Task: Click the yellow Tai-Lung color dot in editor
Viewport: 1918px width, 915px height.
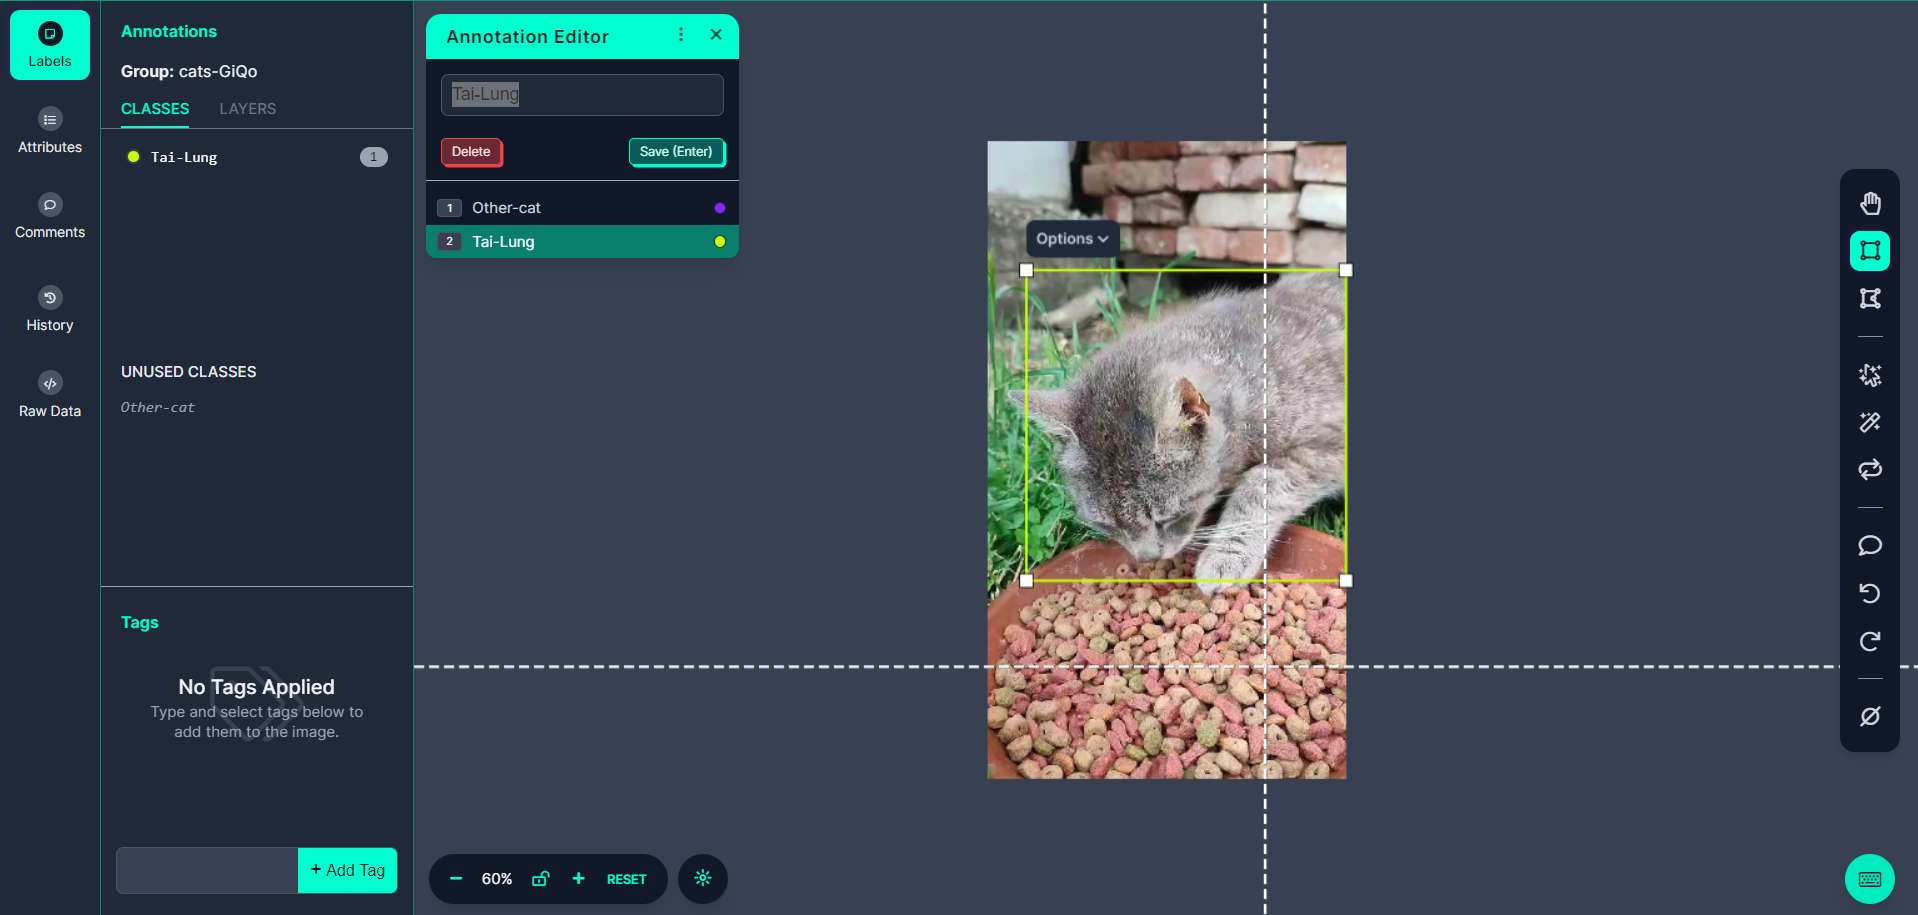Action: coord(720,242)
